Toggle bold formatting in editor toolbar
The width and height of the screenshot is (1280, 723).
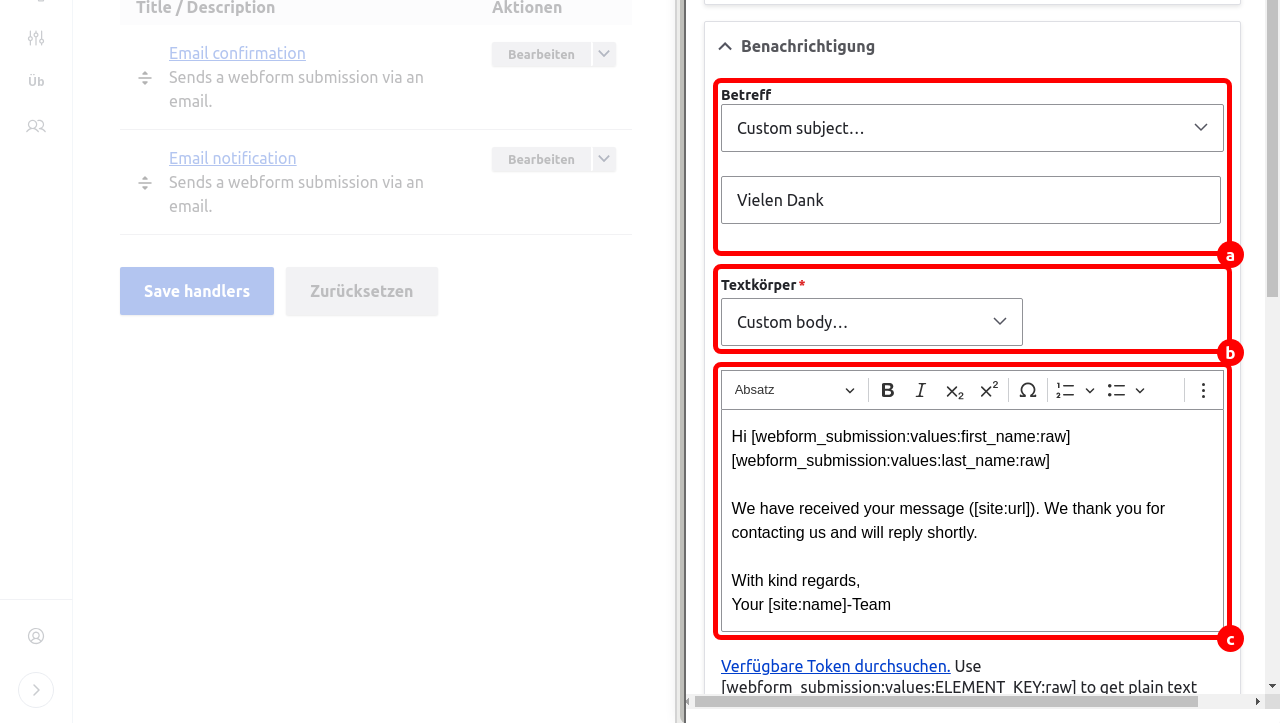coord(887,390)
